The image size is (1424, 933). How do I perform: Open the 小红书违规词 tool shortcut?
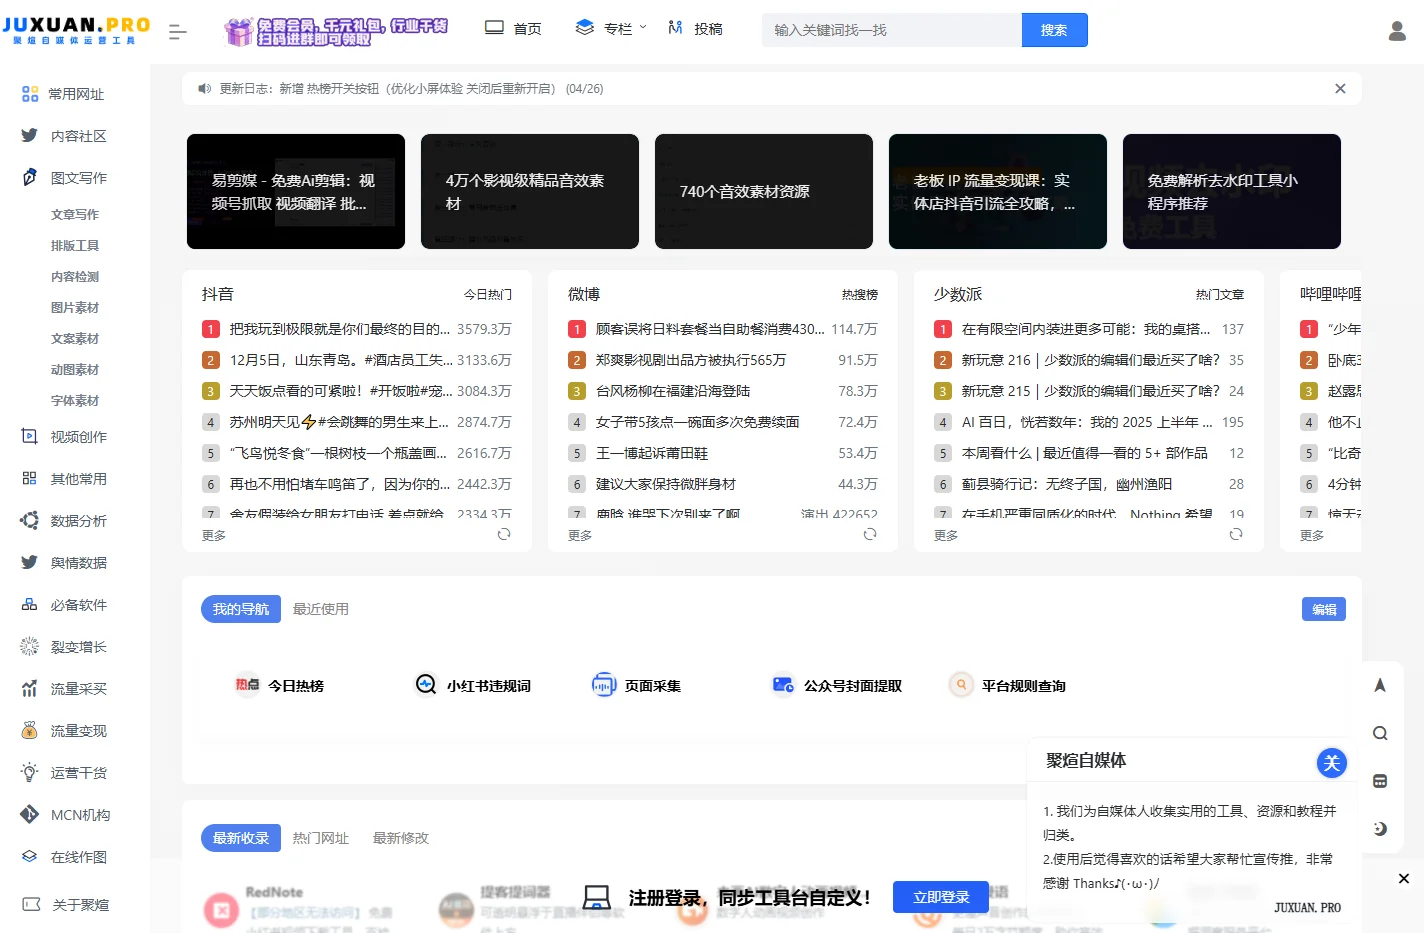pos(473,686)
